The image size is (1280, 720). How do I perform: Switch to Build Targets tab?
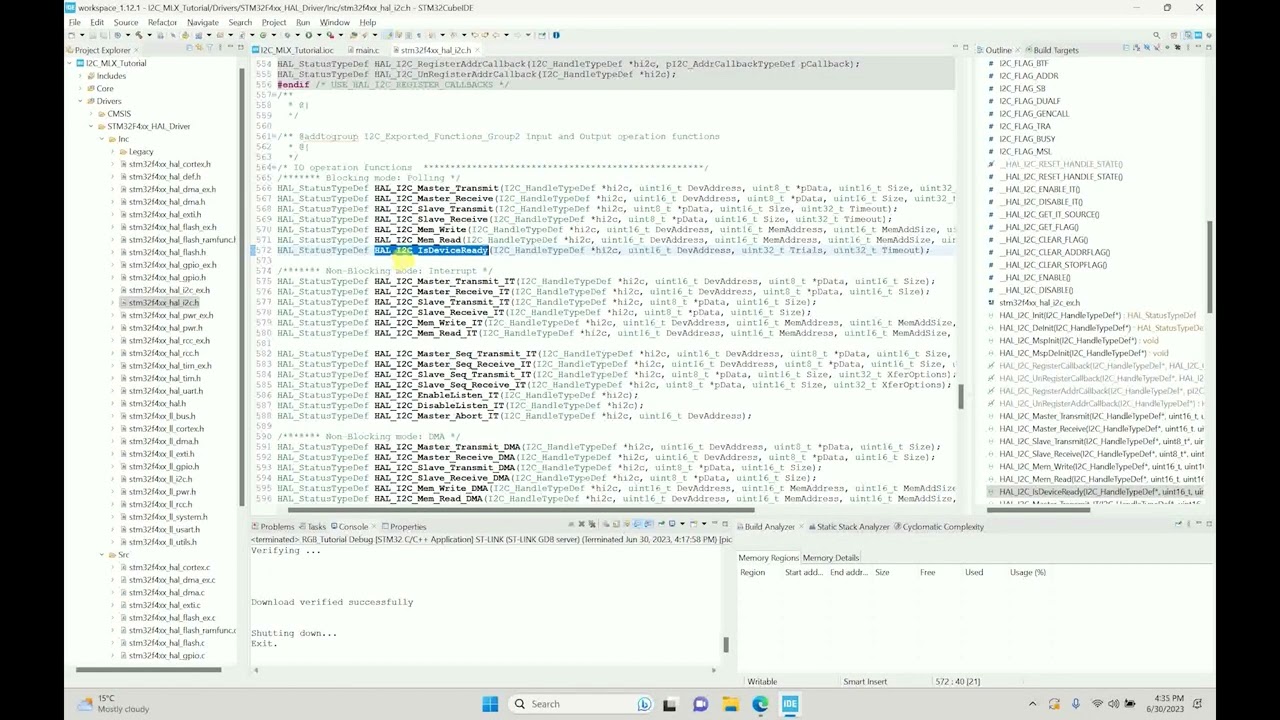pos(1056,50)
